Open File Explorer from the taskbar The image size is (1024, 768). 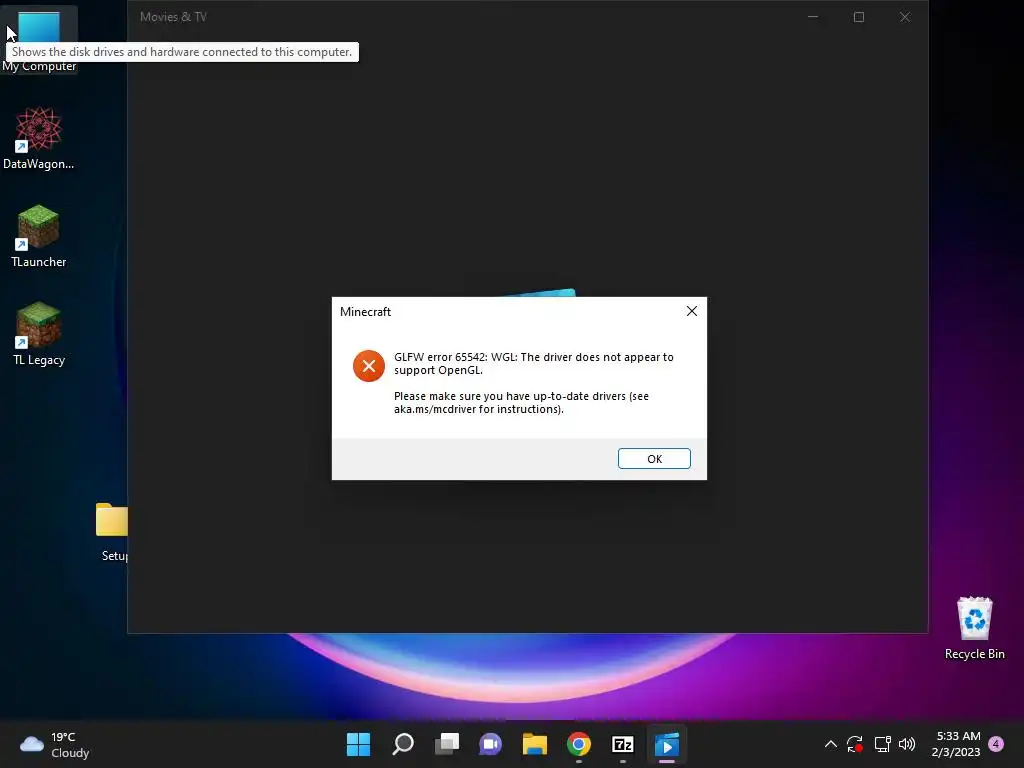(x=534, y=744)
